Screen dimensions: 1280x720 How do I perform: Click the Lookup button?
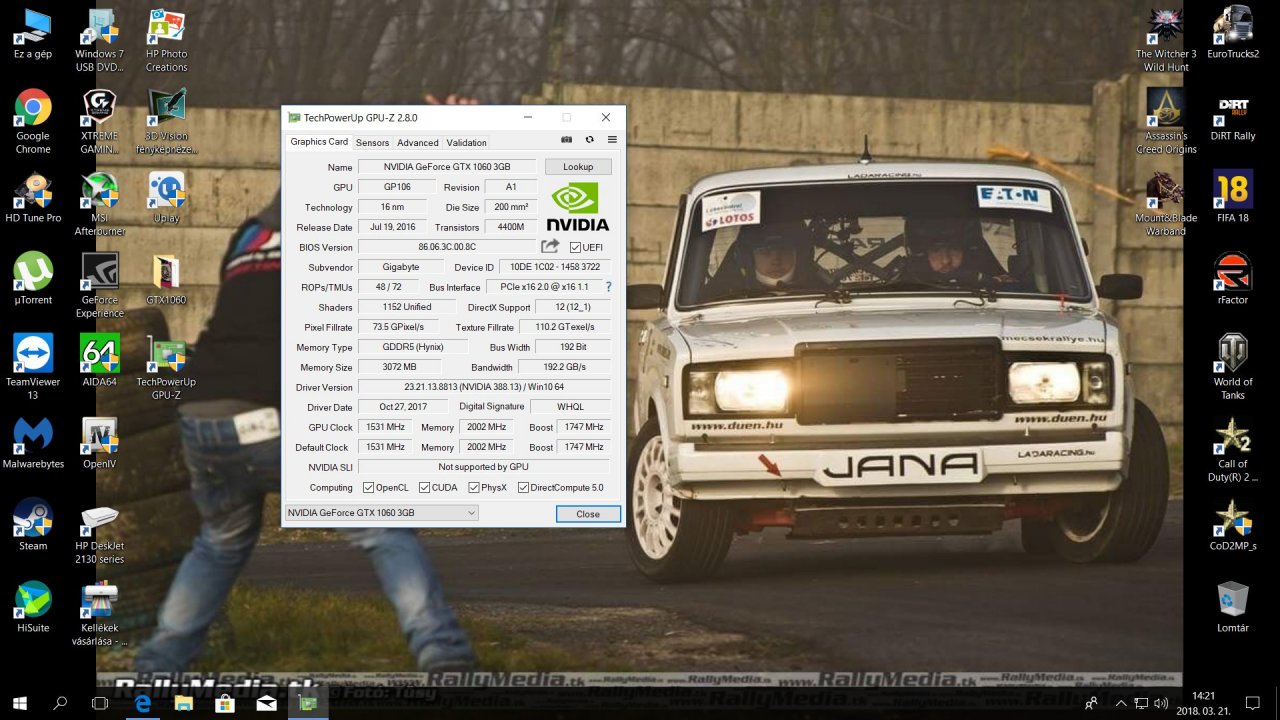578,167
